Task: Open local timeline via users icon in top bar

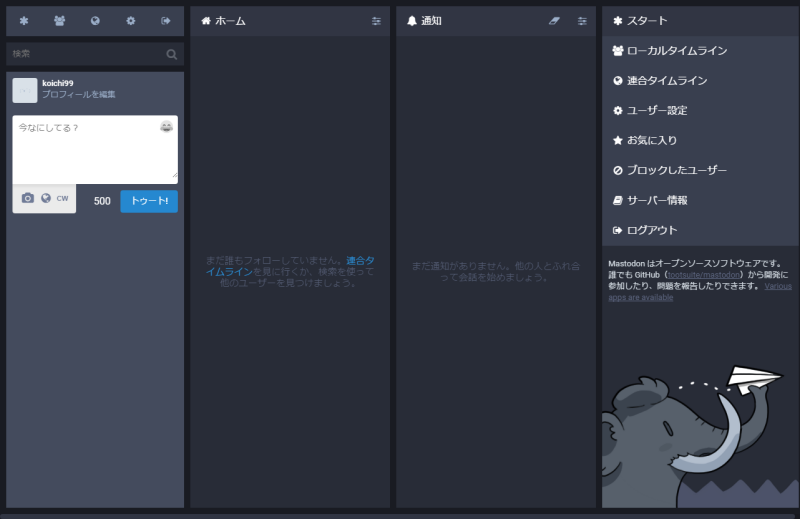Action: click(59, 21)
